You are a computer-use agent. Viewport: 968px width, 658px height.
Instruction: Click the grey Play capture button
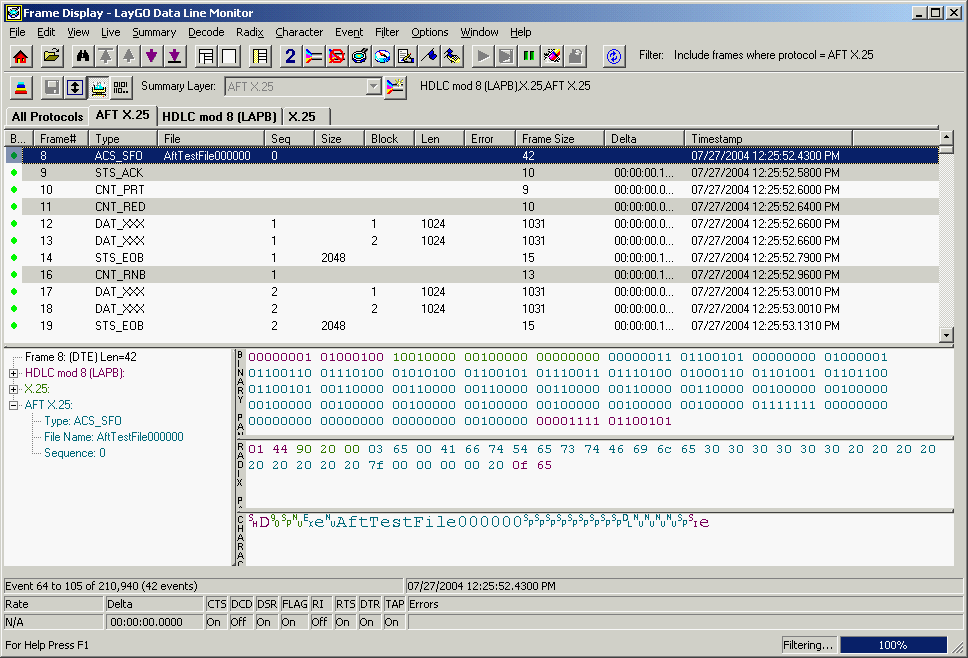point(483,56)
